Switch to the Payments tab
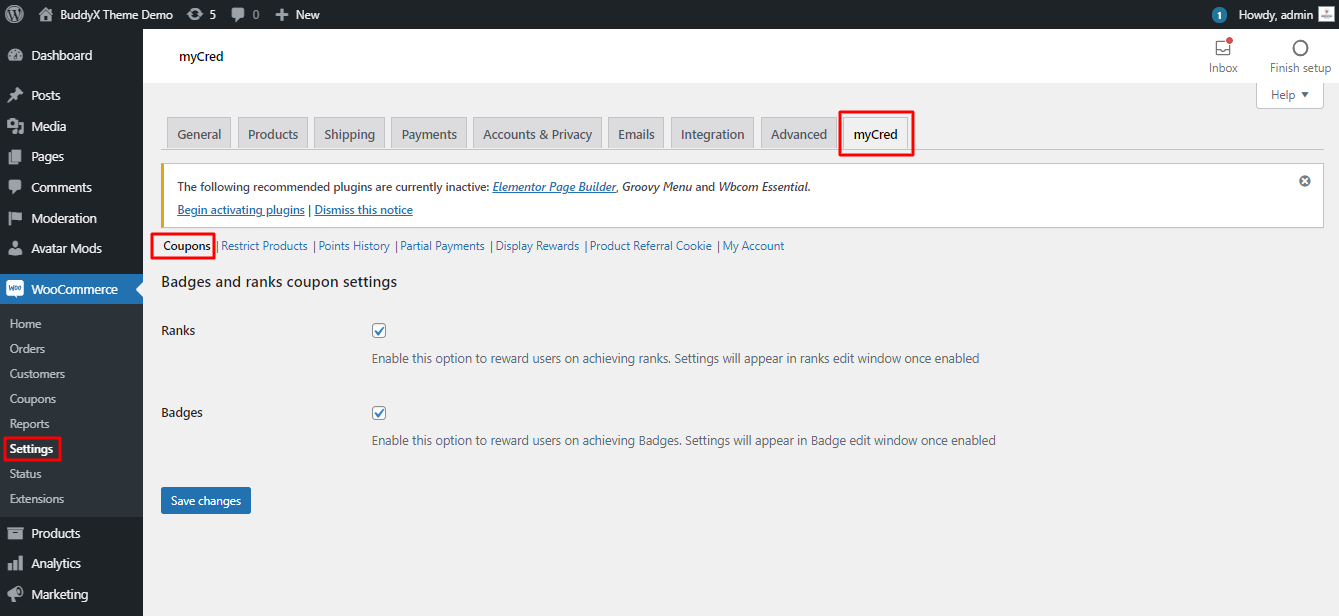This screenshot has width=1339, height=616. click(429, 134)
